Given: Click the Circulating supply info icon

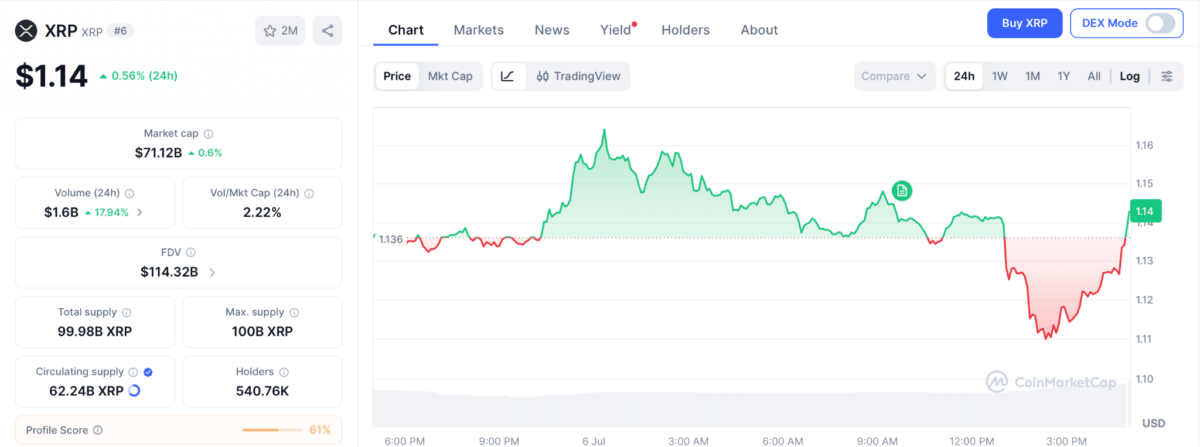Looking at the screenshot, I should (135, 372).
